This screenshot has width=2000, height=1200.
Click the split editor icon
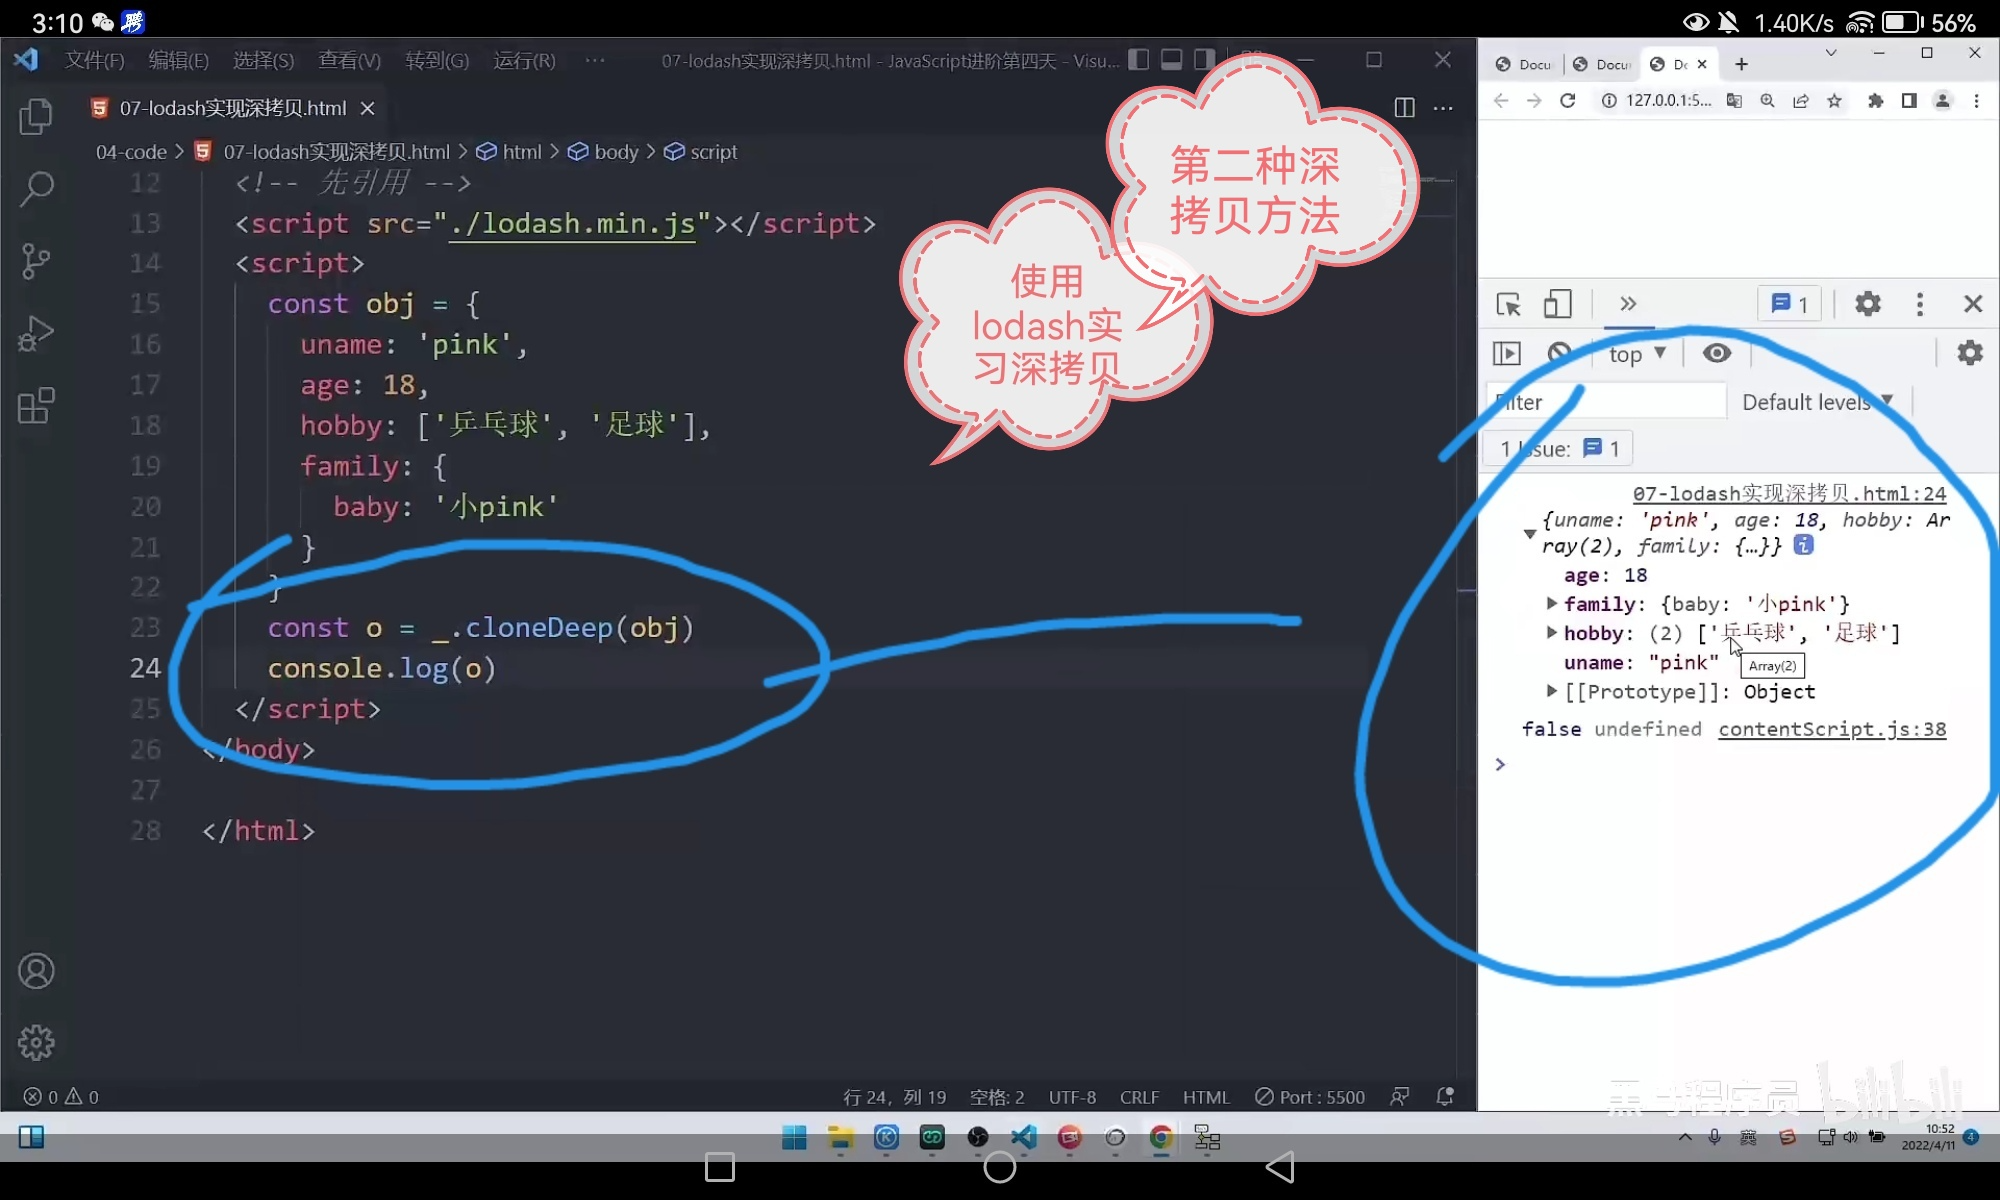(x=1404, y=108)
